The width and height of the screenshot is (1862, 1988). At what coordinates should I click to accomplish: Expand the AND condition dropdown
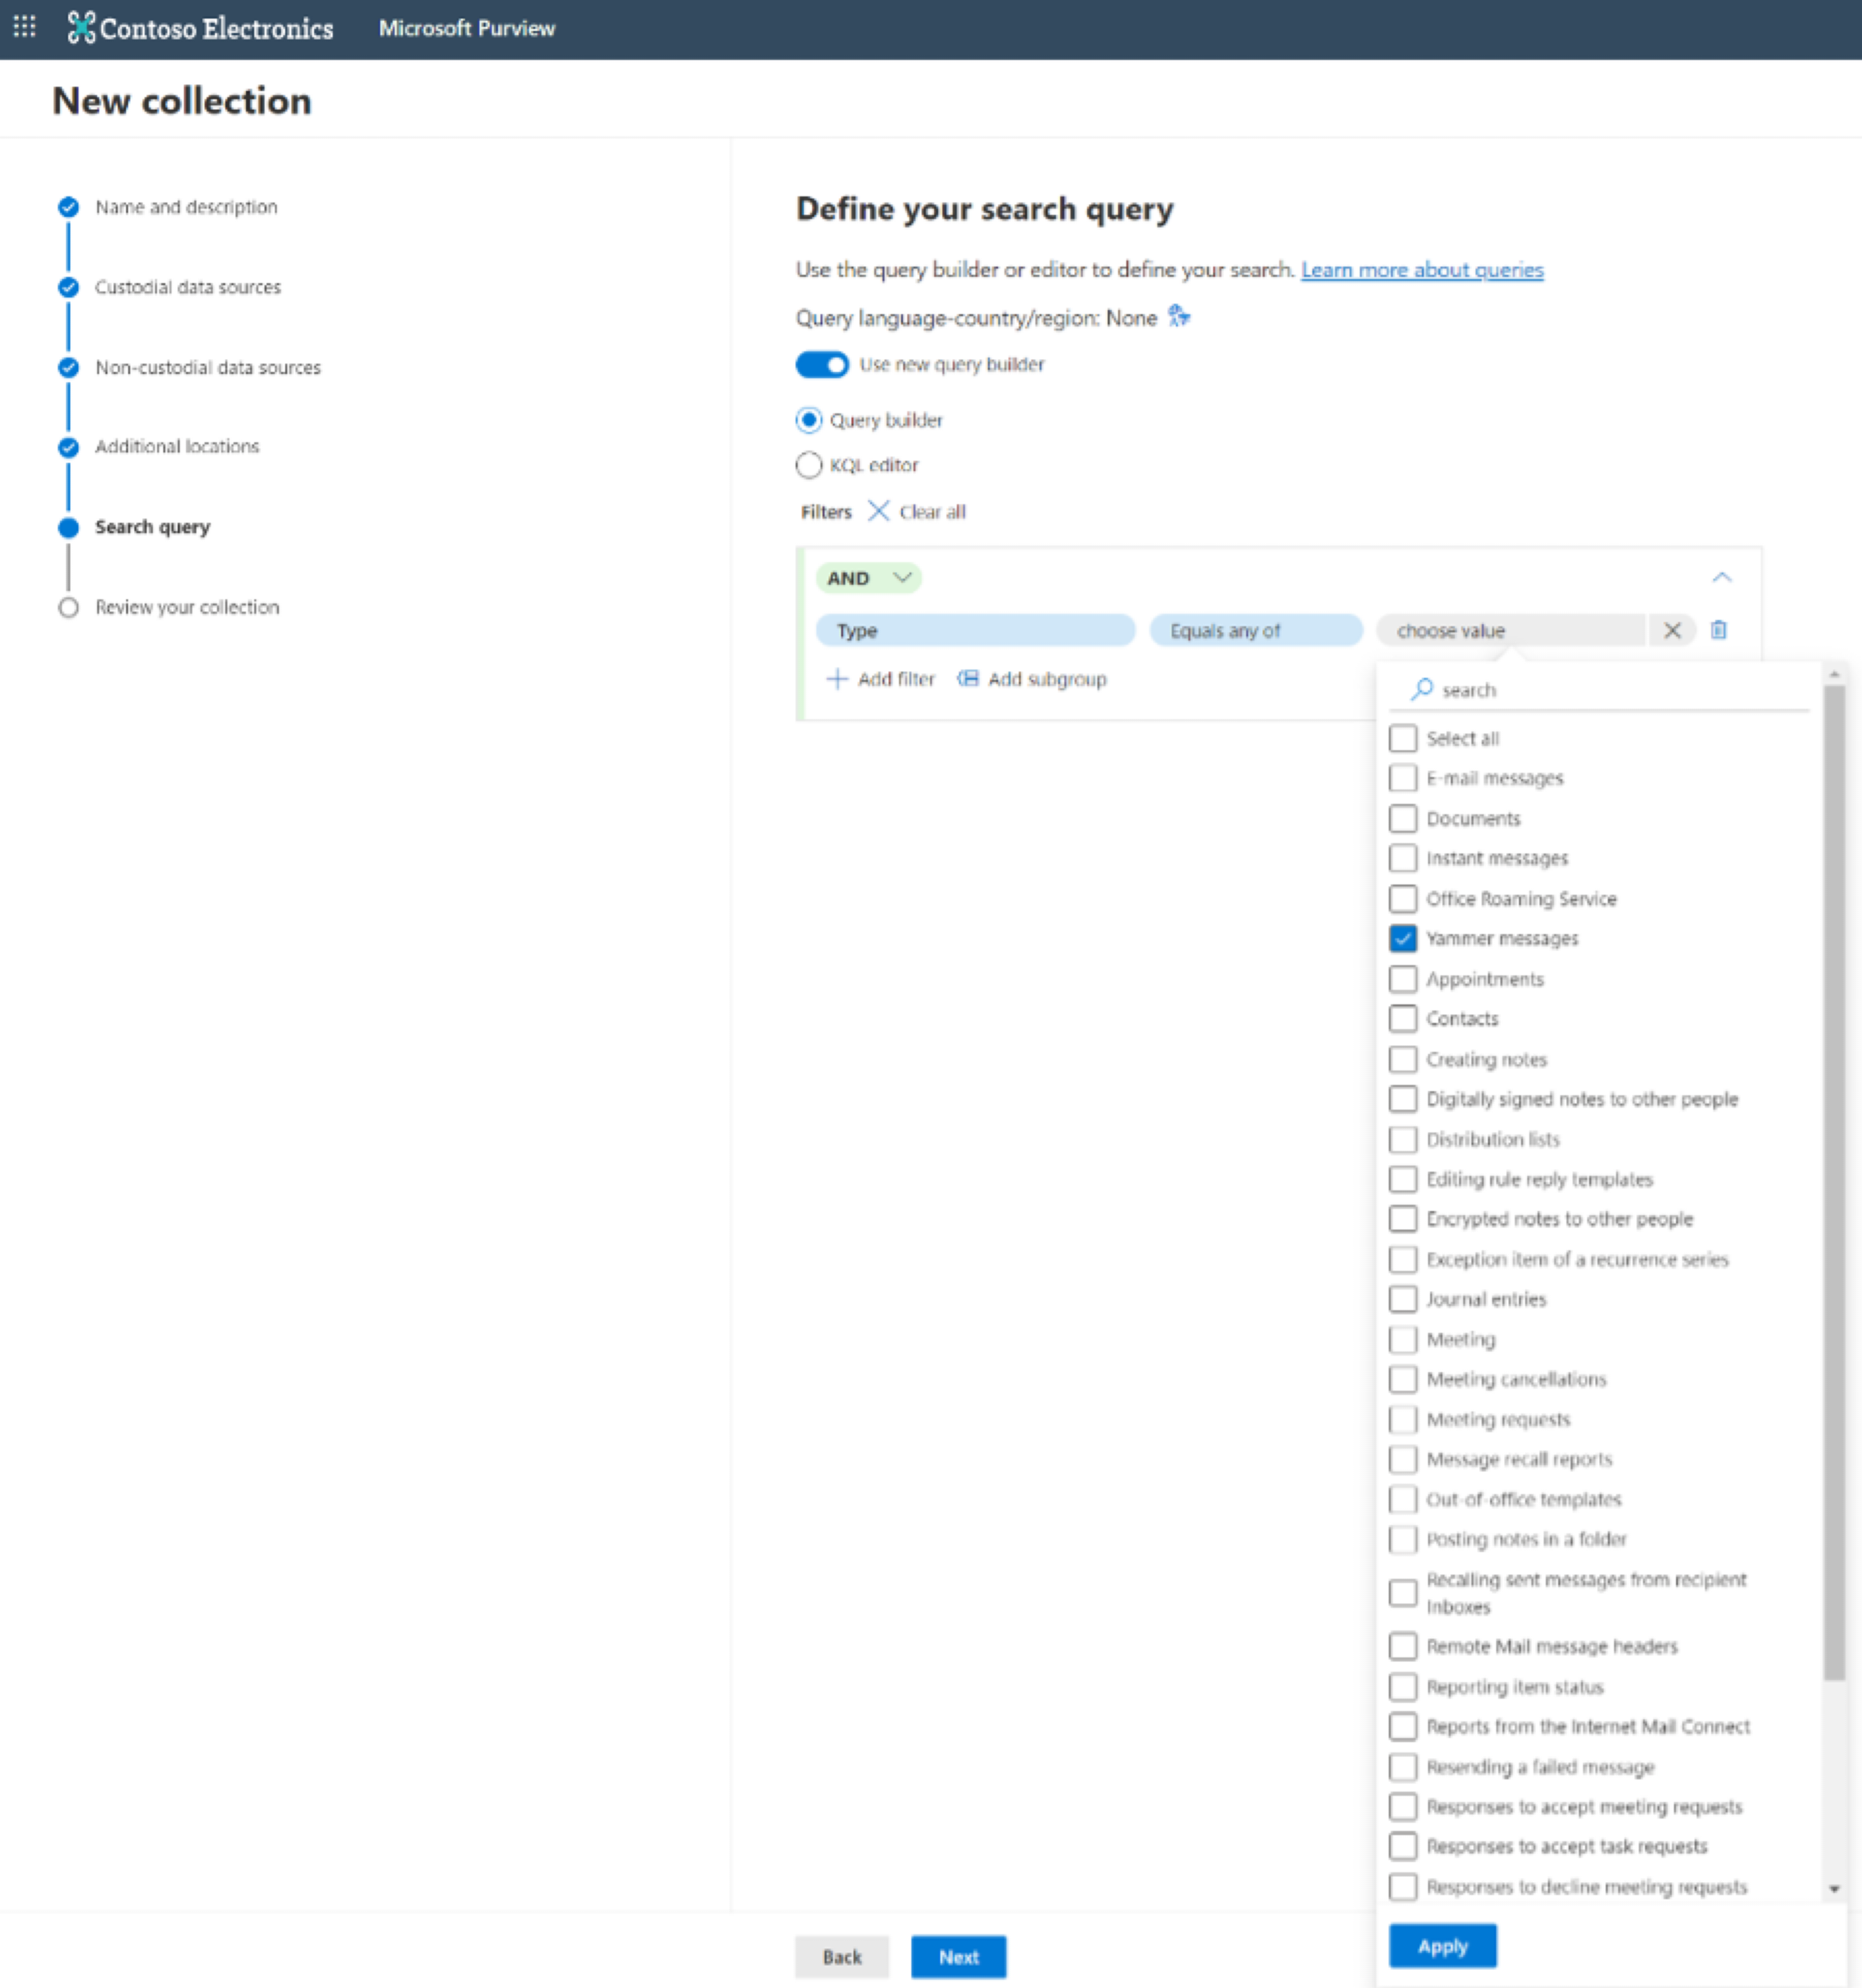[x=870, y=576]
